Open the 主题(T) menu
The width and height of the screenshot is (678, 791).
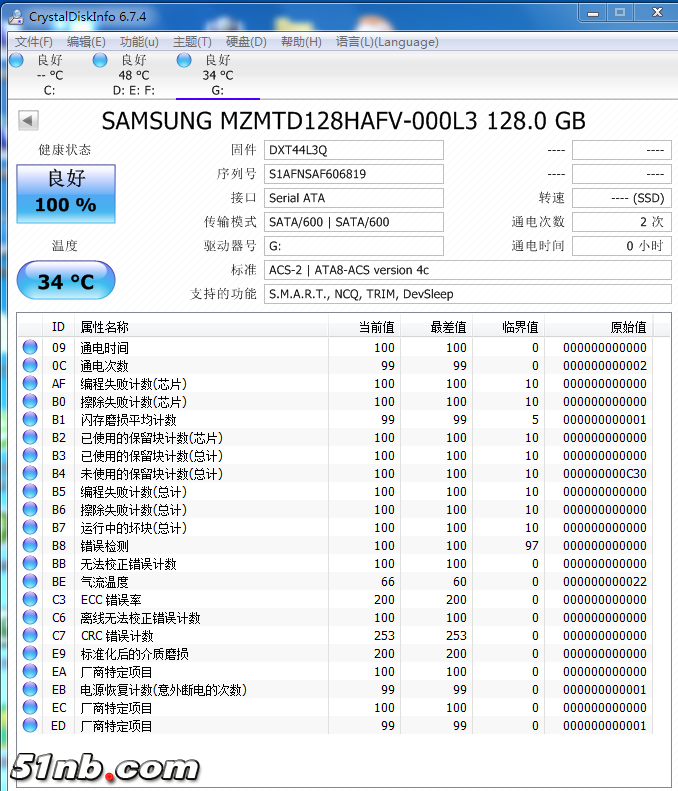click(x=192, y=42)
